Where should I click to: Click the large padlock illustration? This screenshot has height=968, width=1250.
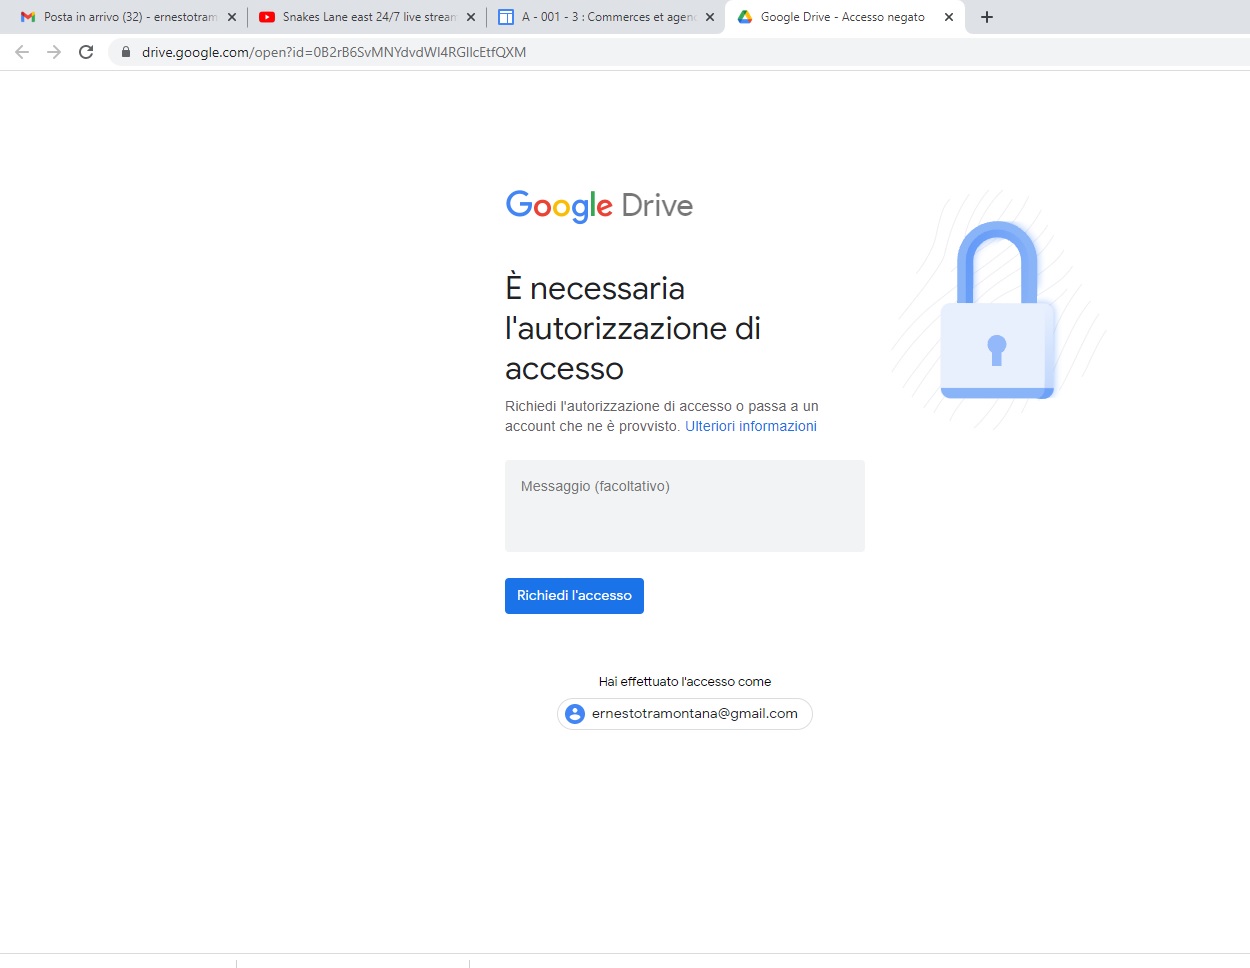tap(997, 312)
